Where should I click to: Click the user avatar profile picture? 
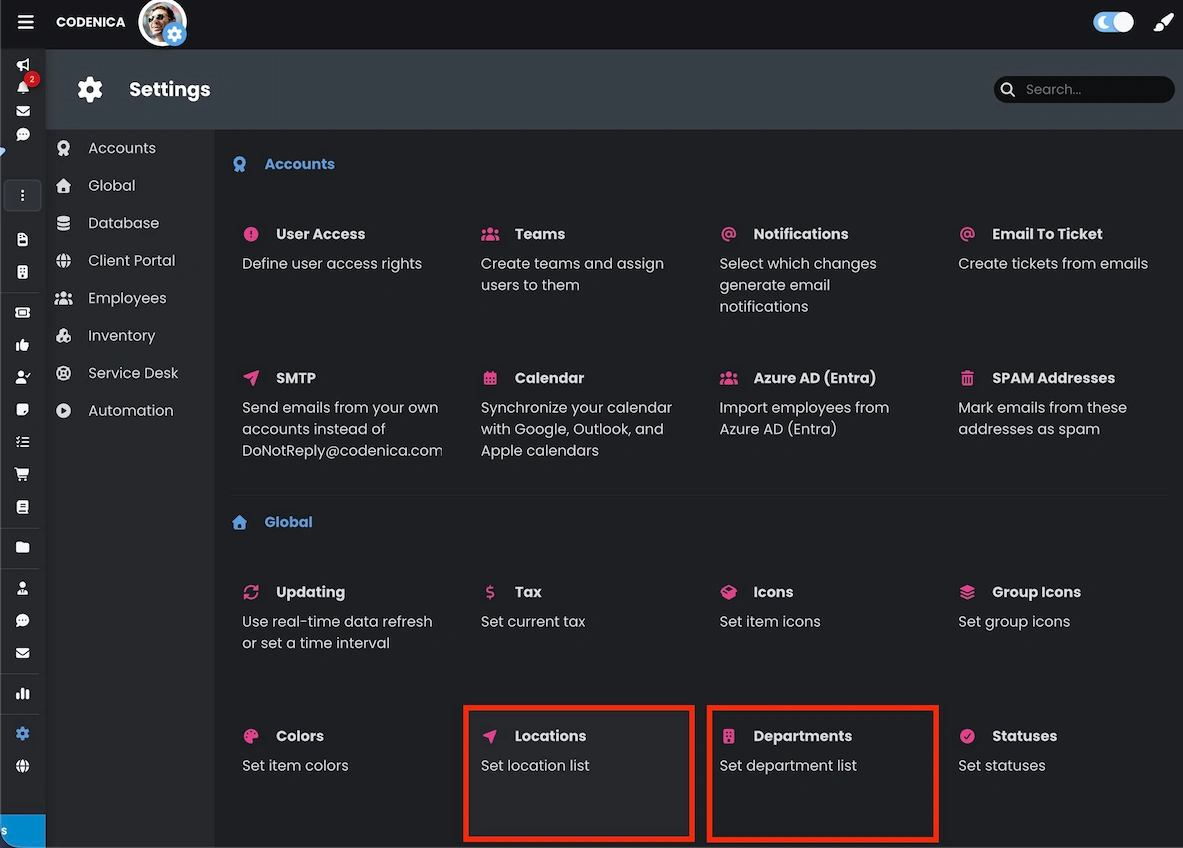(x=162, y=22)
